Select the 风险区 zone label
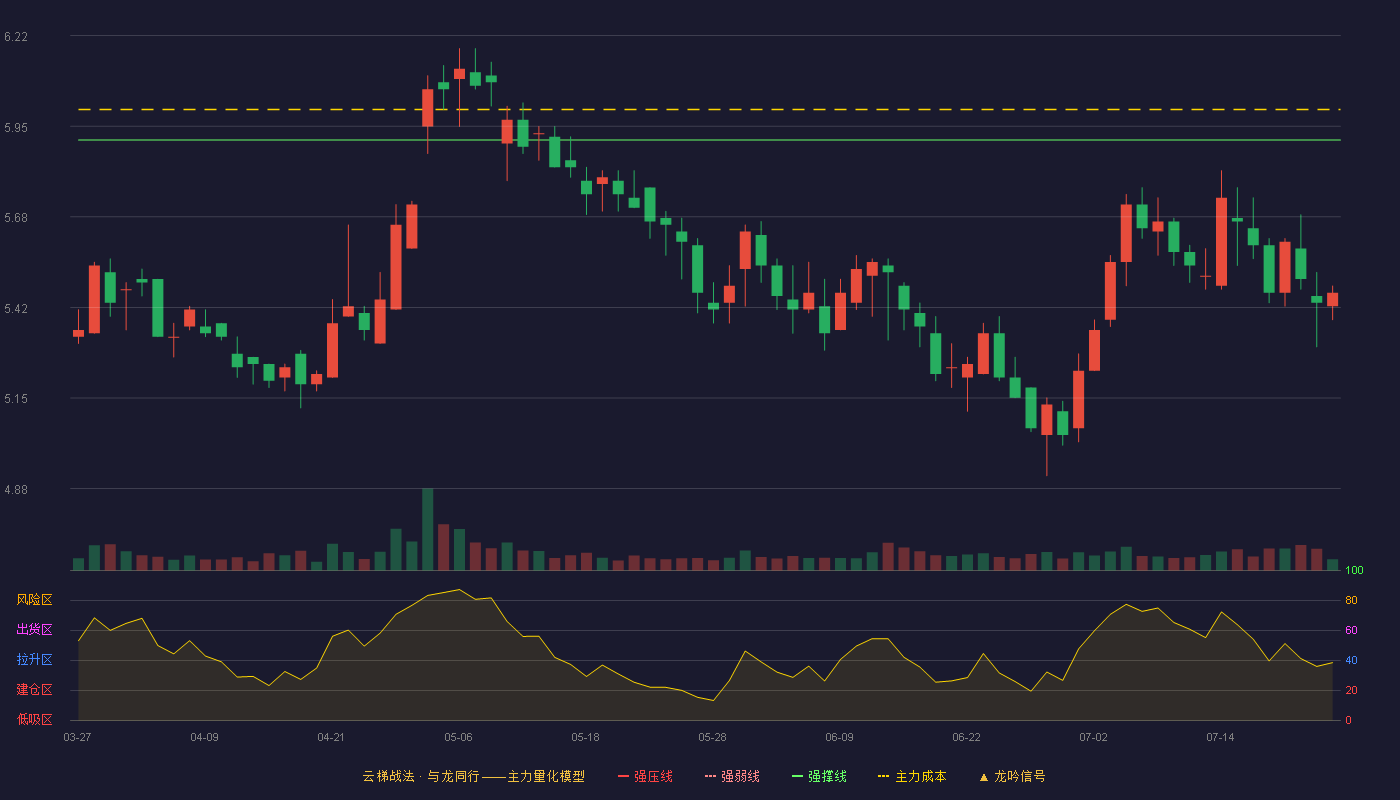Viewport: 1400px width, 800px height. coord(34,600)
